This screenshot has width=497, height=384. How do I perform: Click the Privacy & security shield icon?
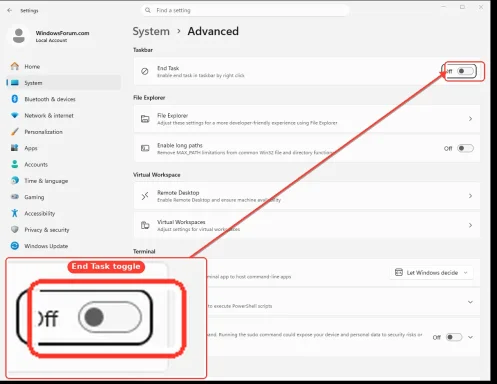click(x=15, y=229)
